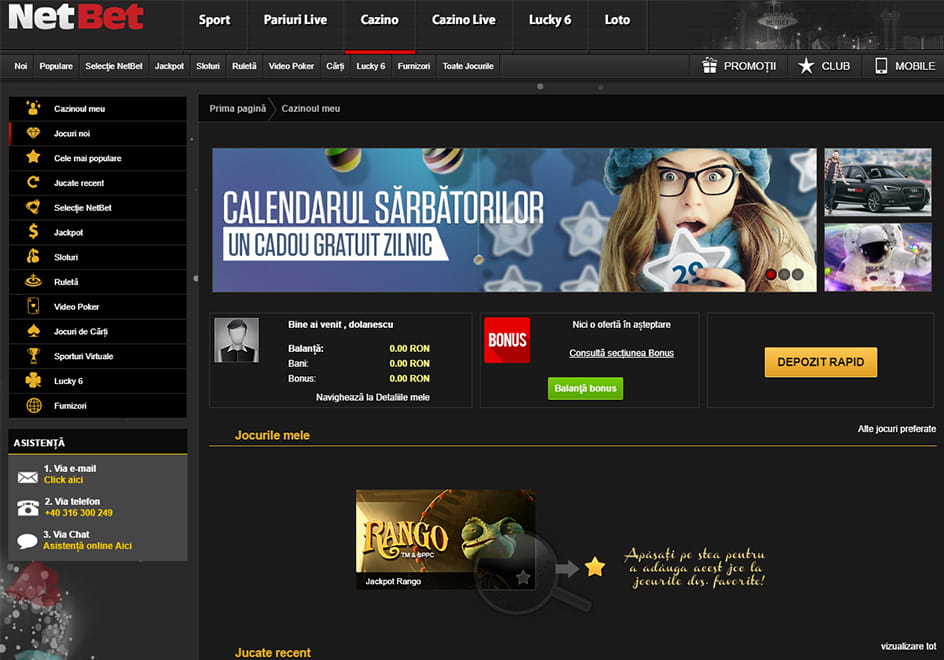Click the red BONUS icon
The width and height of the screenshot is (944, 660).
pos(507,340)
